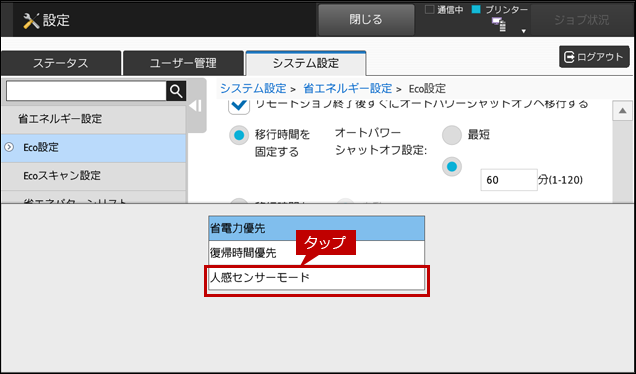
Task: Choose 省電力優先 in the list
Action: (x=316, y=228)
